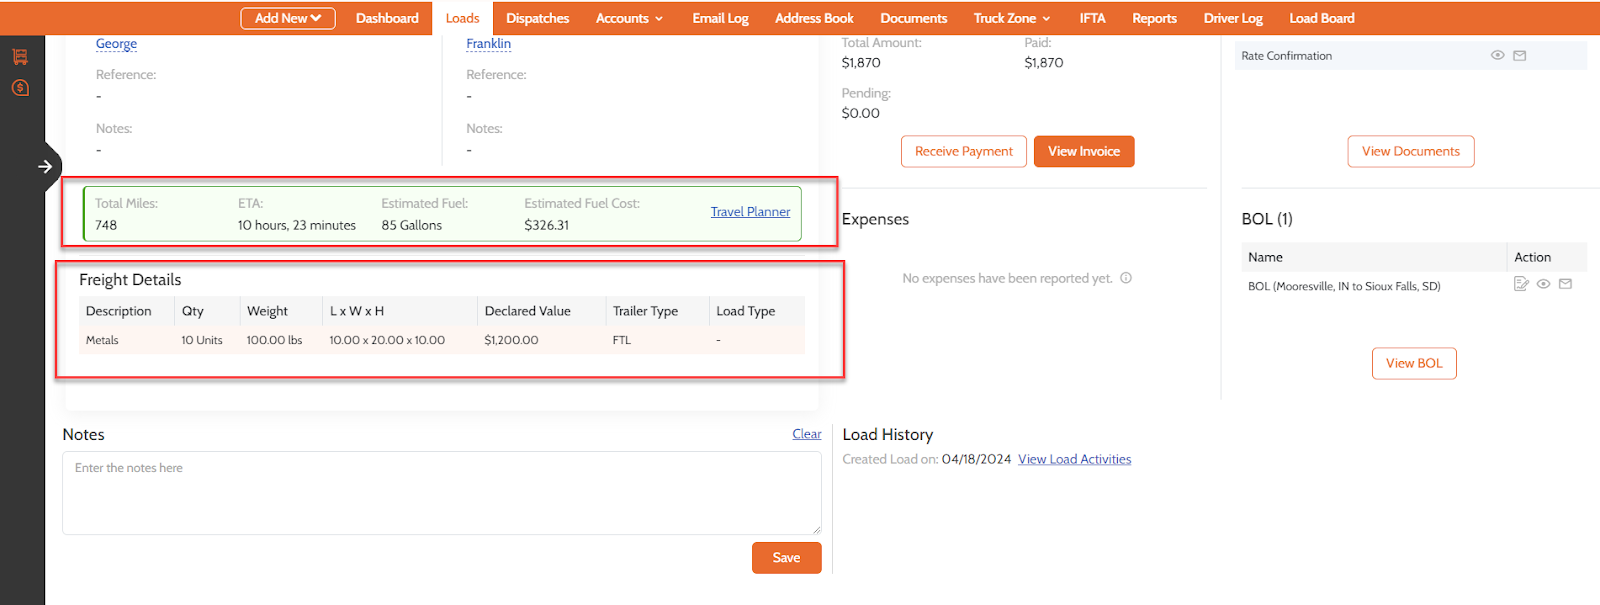Click the Metals freight description cell
Image resolution: width=1600 pixels, height=605 pixels.
tap(102, 340)
